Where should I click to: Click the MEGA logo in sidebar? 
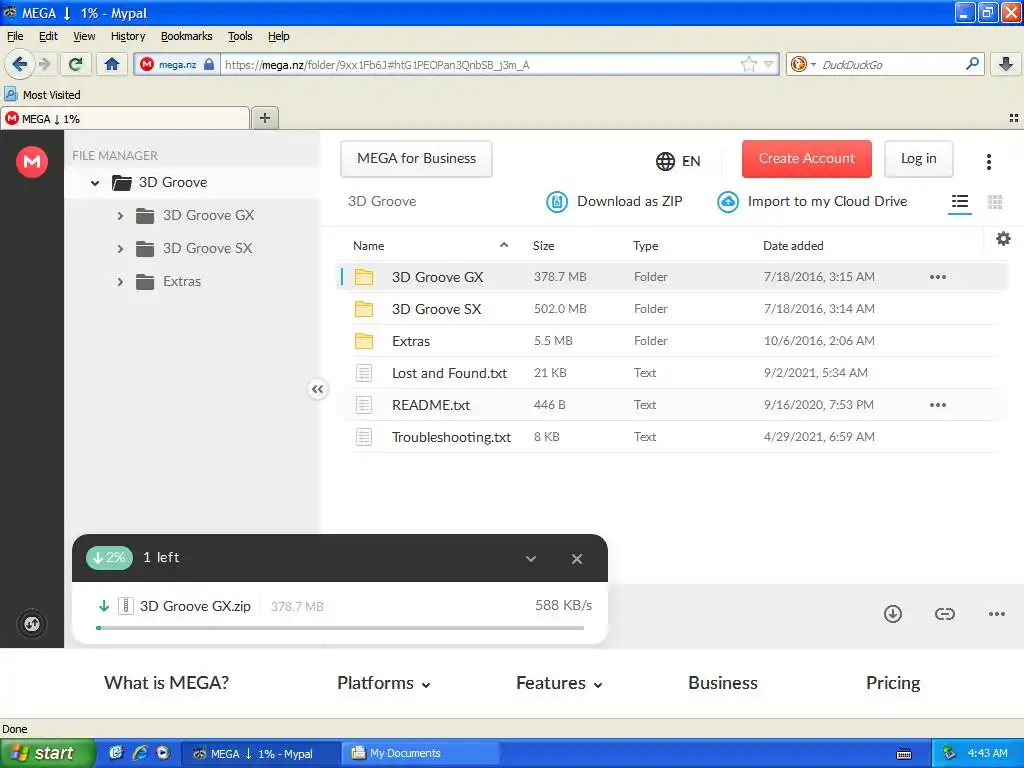[x=31, y=161]
